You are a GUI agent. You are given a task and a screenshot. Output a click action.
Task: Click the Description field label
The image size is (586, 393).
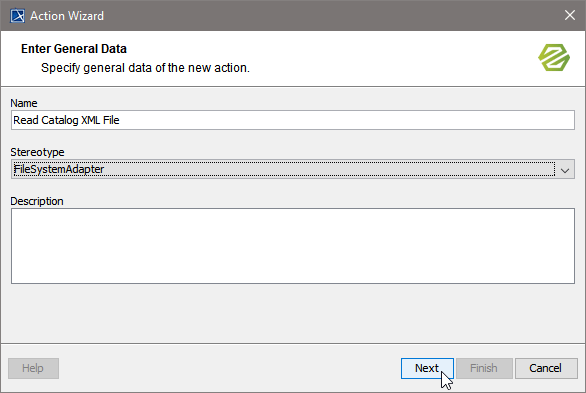pos(37,201)
